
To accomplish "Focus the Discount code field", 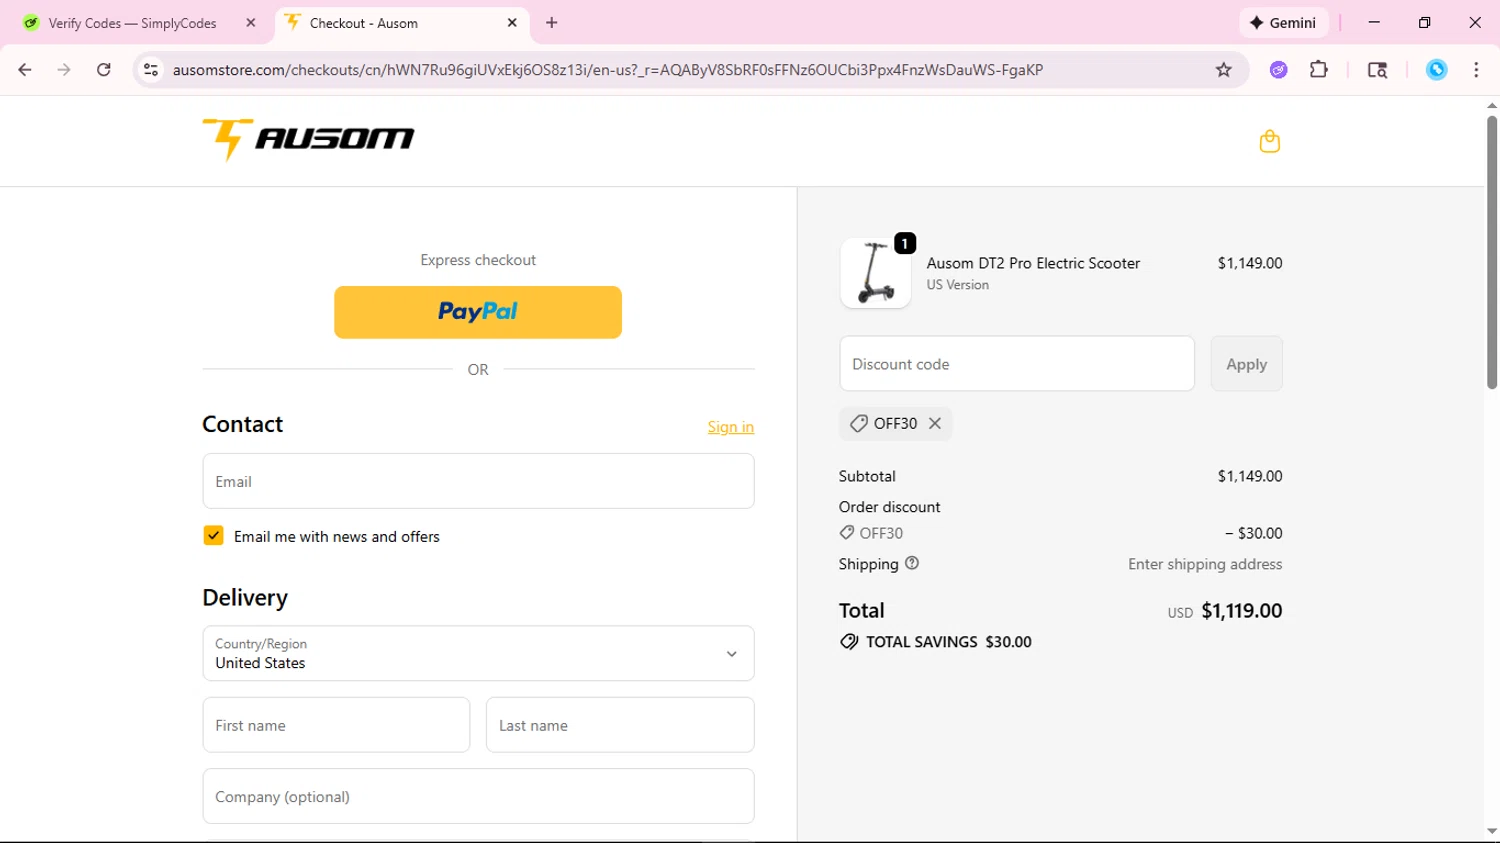I will point(1017,364).
